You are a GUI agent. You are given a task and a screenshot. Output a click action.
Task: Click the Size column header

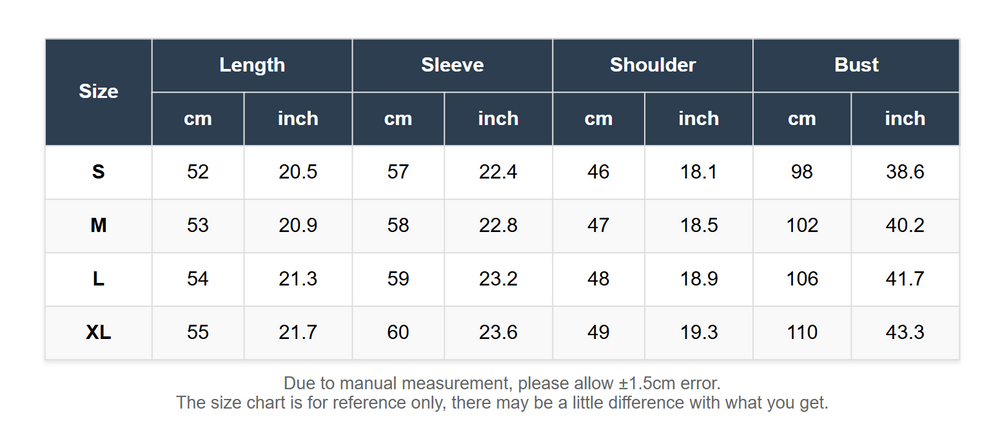[98, 92]
